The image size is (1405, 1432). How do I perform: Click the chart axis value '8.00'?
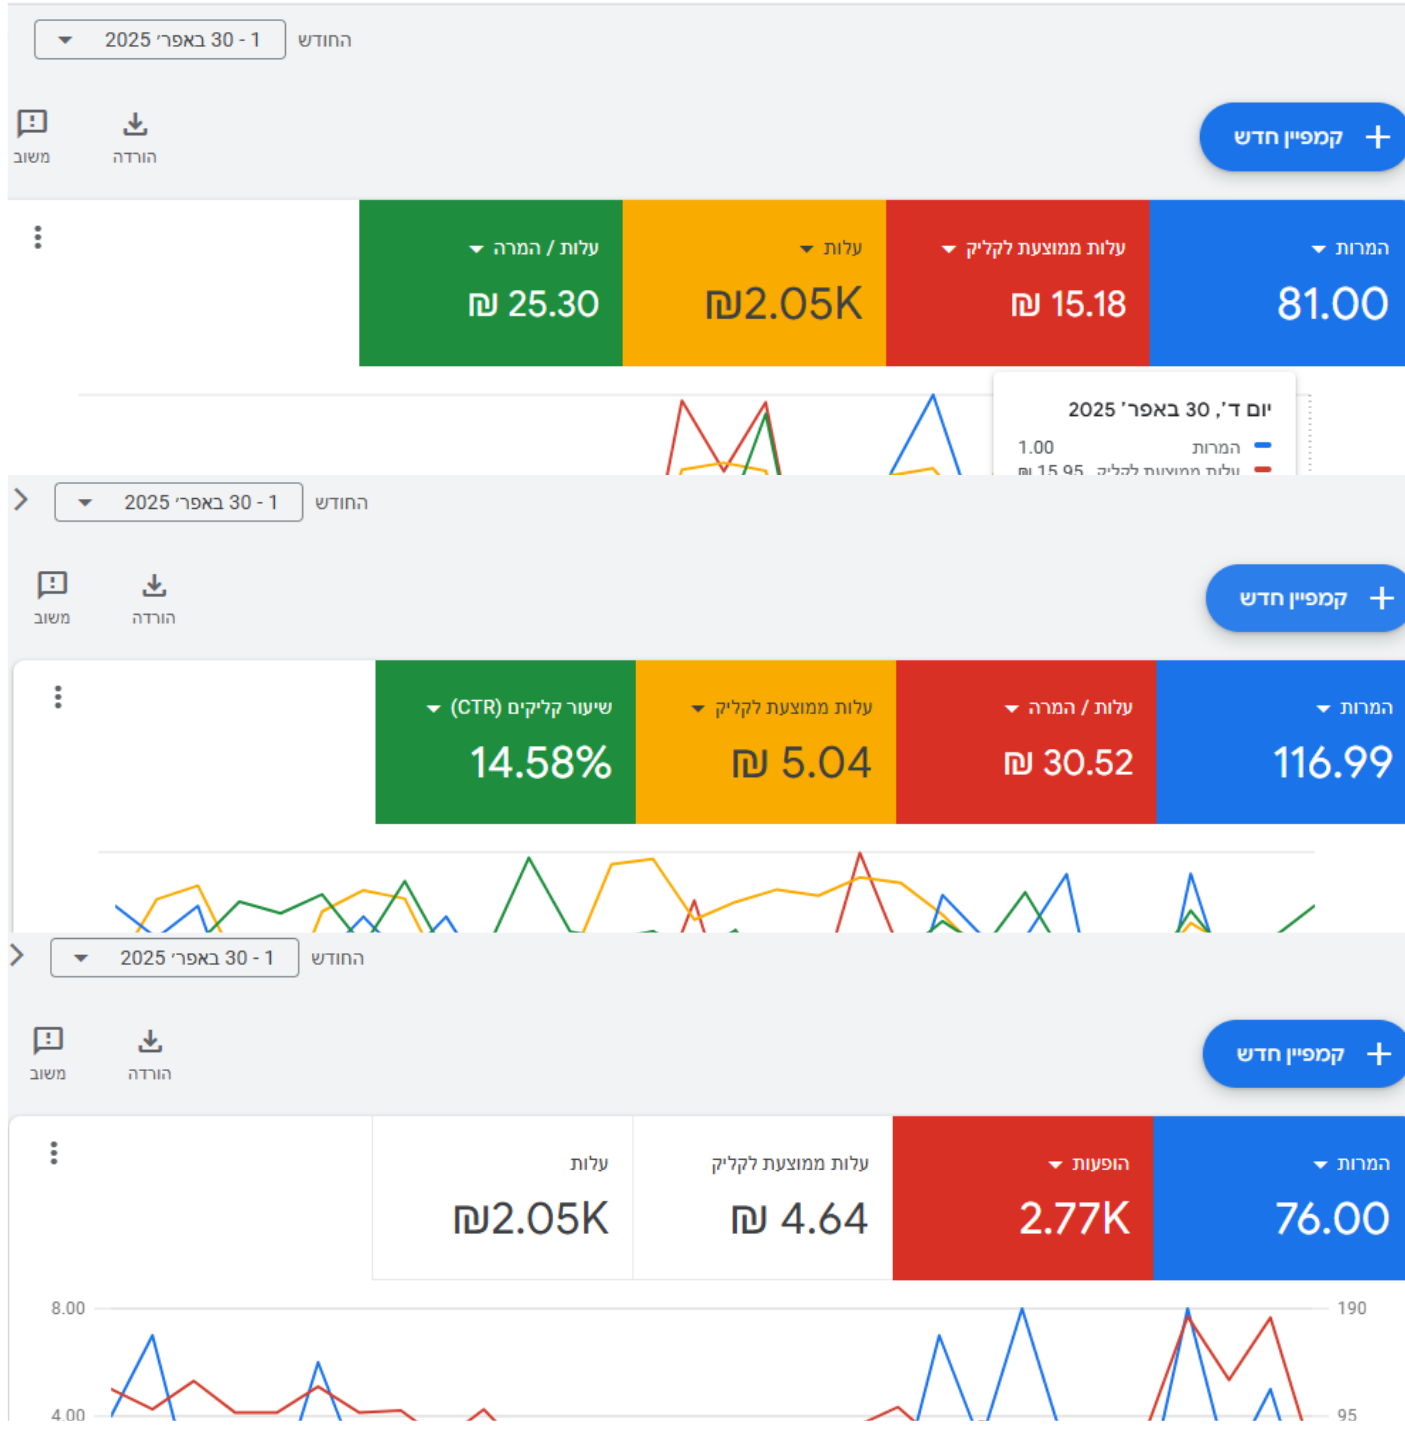coord(68,1308)
